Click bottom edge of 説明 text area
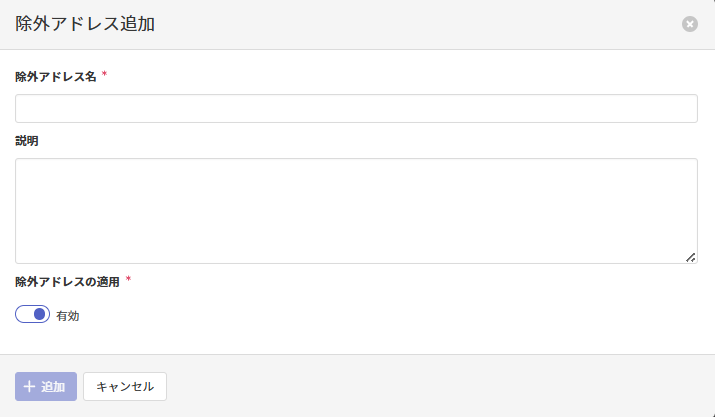Viewport: 715px width, 417px height. (x=356, y=263)
